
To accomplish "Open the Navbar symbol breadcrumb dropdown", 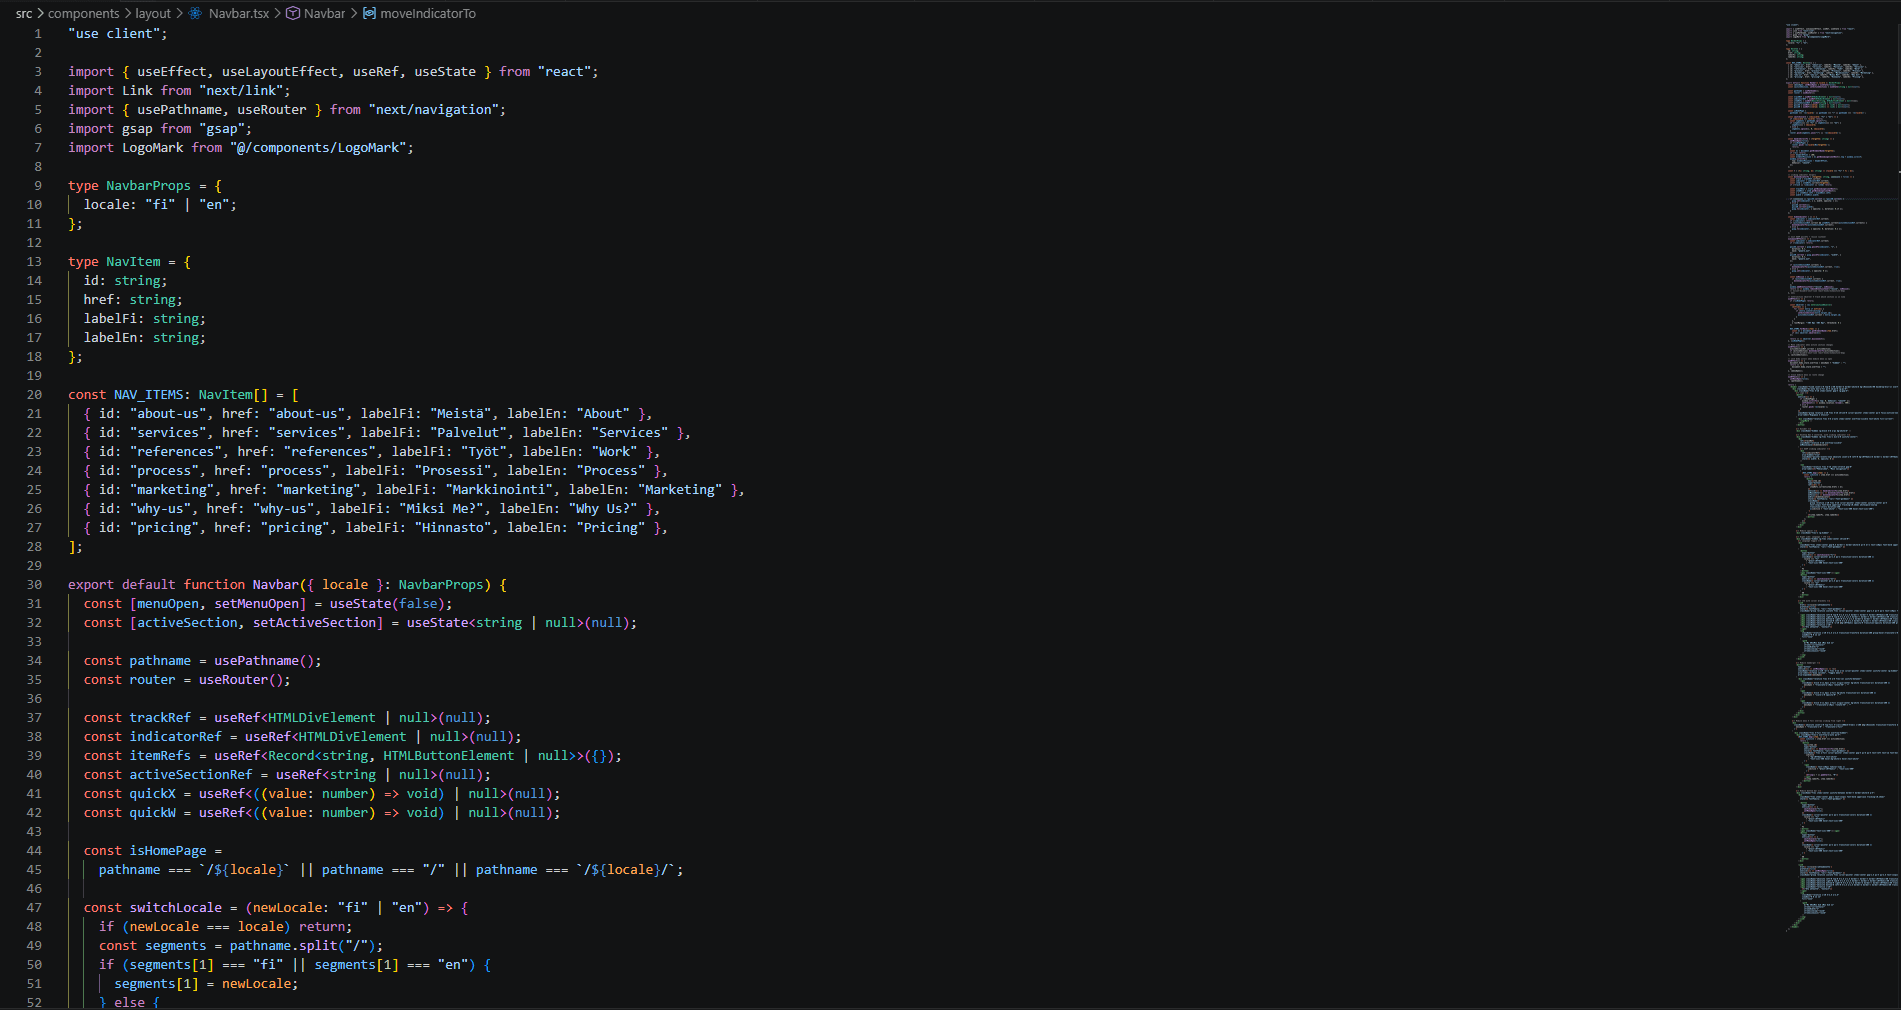I will pos(325,14).
